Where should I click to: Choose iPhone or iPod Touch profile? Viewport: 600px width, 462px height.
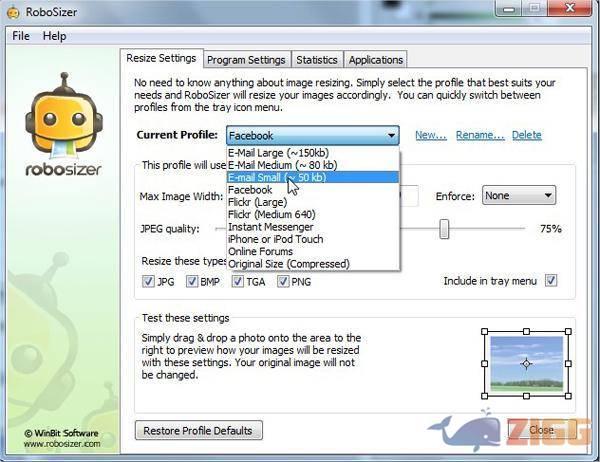pyautogui.click(x=276, y=239)
